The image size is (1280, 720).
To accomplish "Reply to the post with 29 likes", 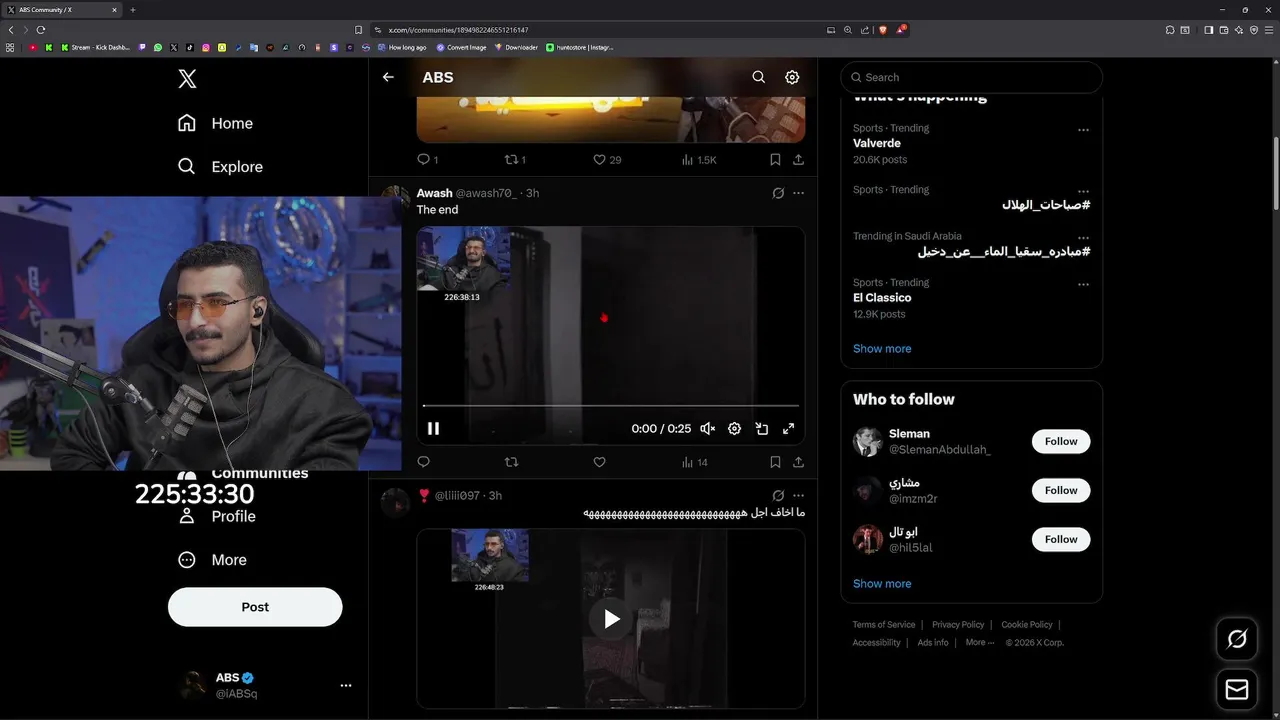I will tap(427, 160).
